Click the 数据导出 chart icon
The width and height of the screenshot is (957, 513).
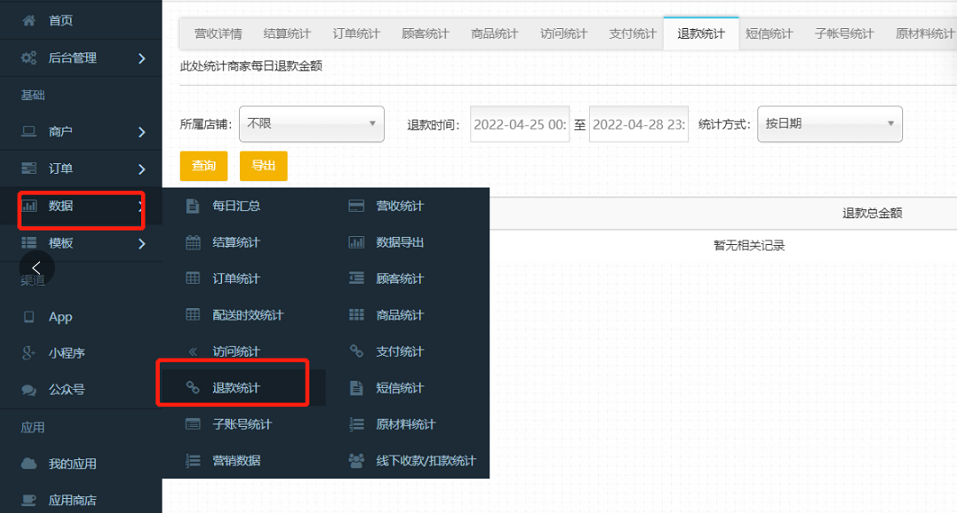click(356, 242)
